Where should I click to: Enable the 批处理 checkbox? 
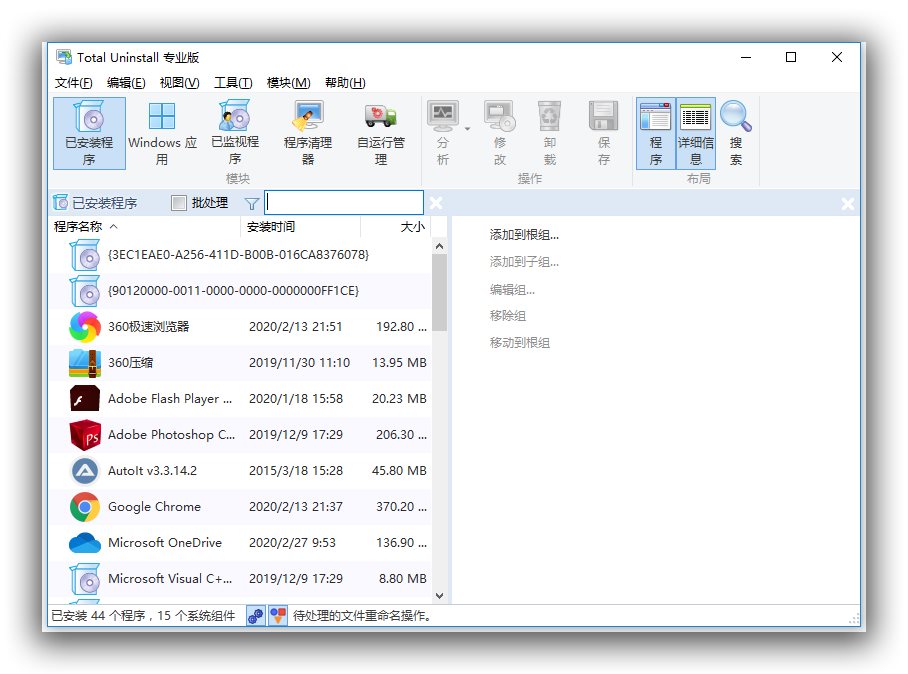pyautogui.click(x=179, y=203)
